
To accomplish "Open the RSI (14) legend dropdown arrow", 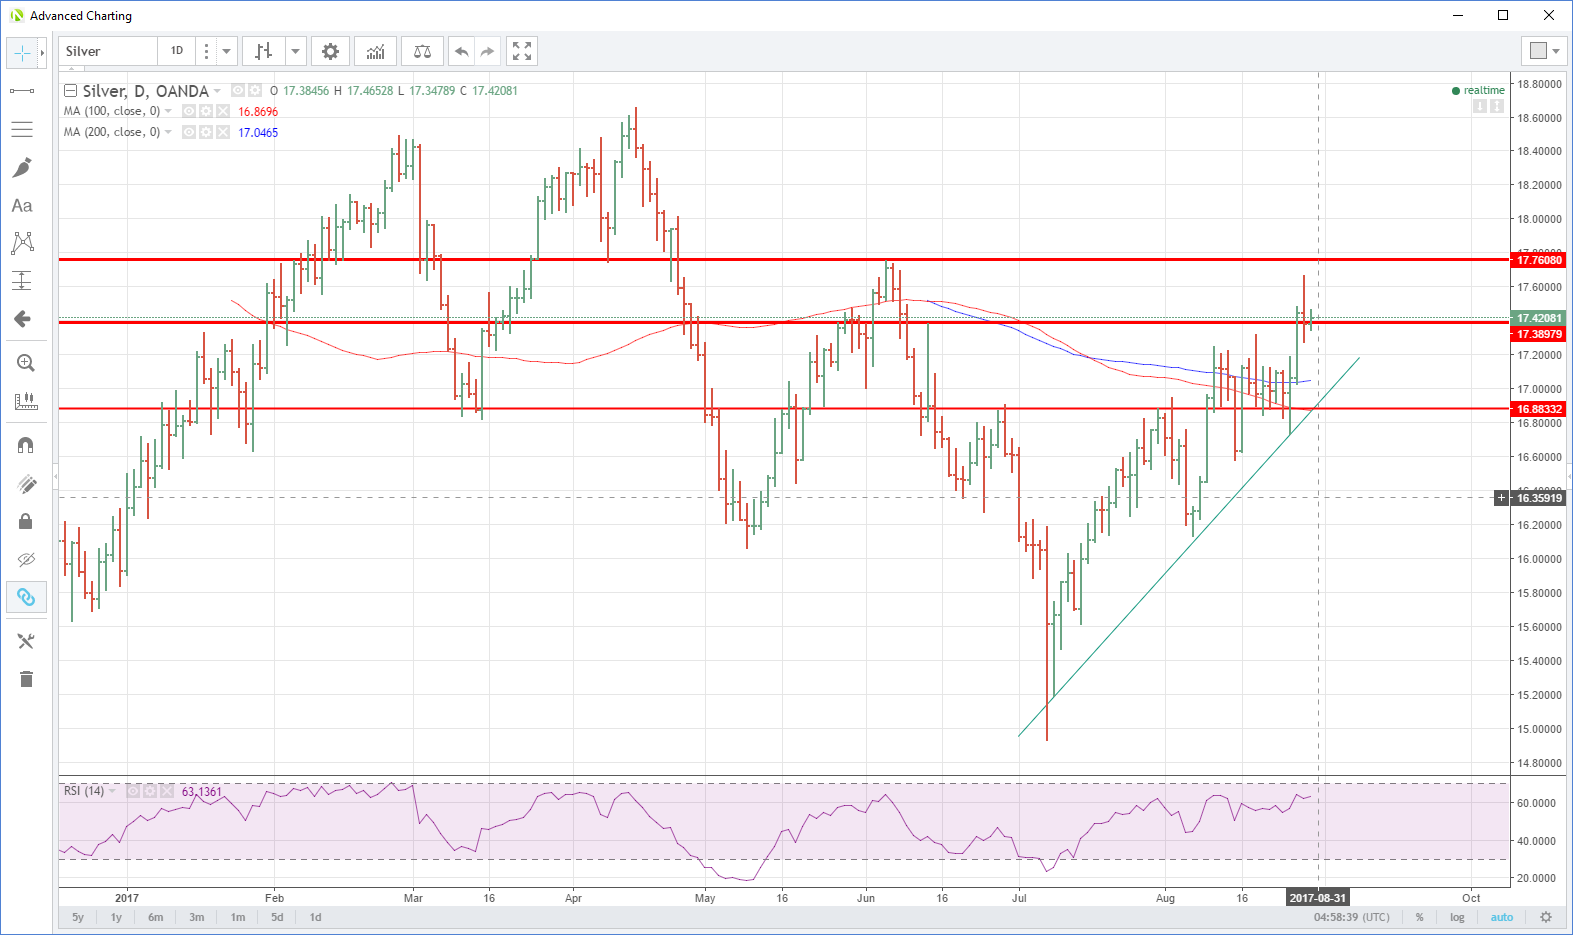I will 112,791.
